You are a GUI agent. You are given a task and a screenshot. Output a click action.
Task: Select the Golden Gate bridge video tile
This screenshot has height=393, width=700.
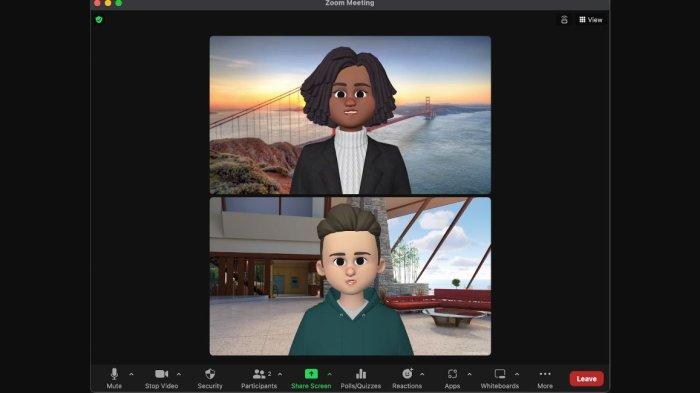pyautogui.click(x=350, y=115)
